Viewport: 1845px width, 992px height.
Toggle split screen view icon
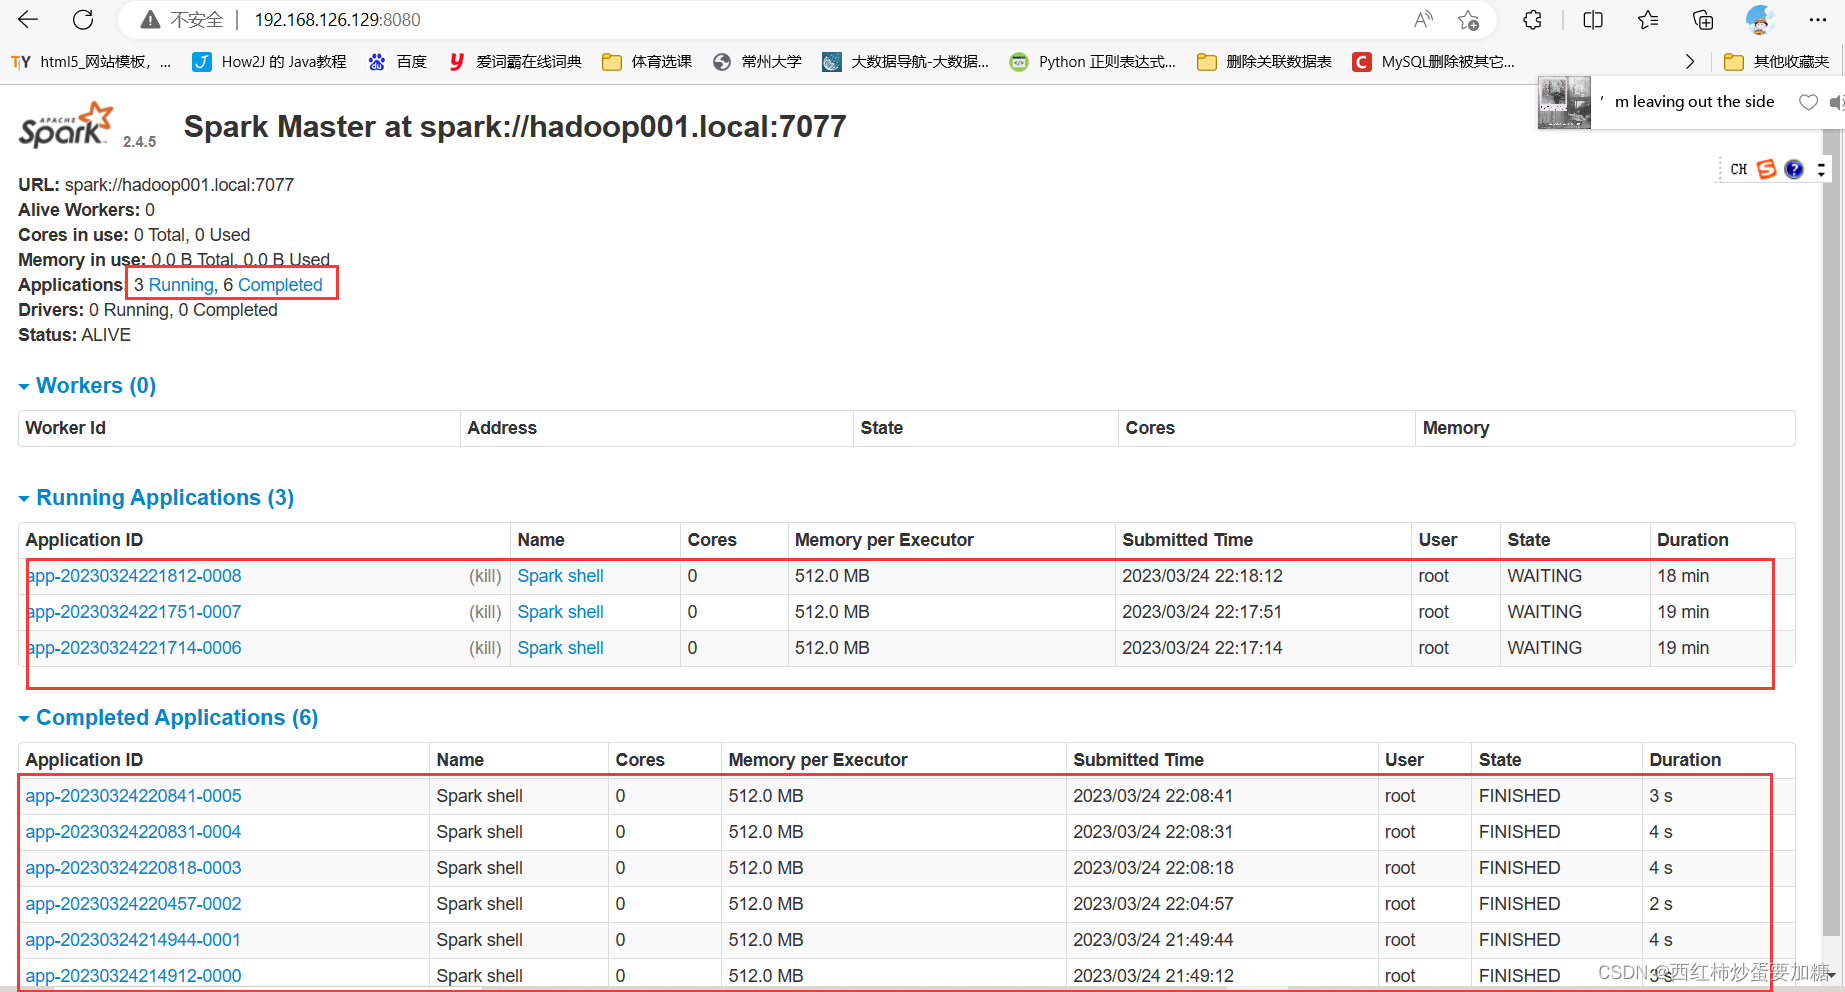coord(1593,19)
